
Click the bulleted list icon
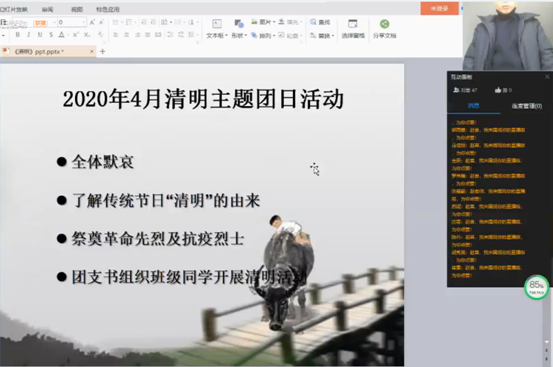[x=115, y=22]
